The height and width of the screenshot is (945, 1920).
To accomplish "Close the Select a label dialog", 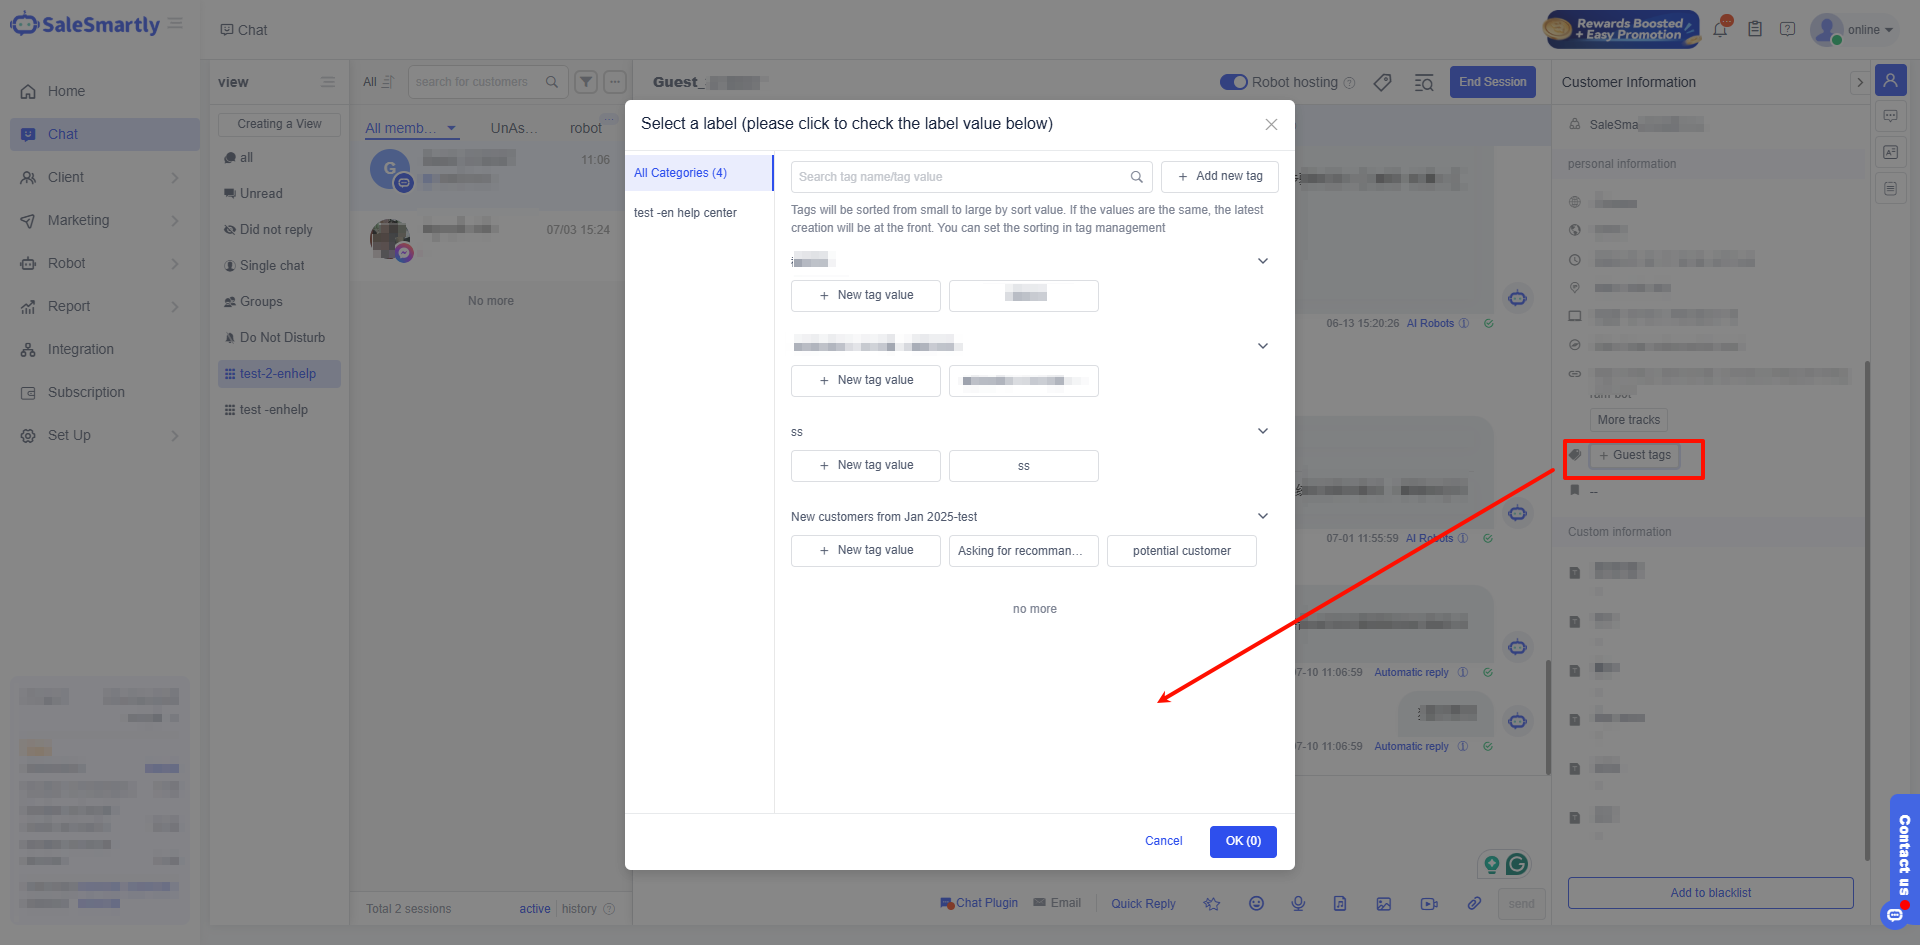I will point(1271,124).
